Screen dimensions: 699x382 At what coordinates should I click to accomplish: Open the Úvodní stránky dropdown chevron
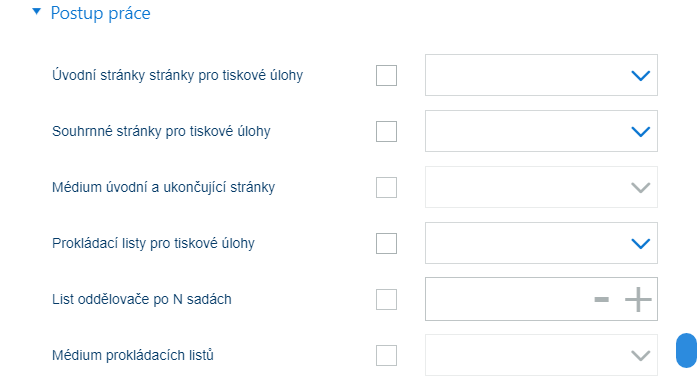tap(641, 75)
